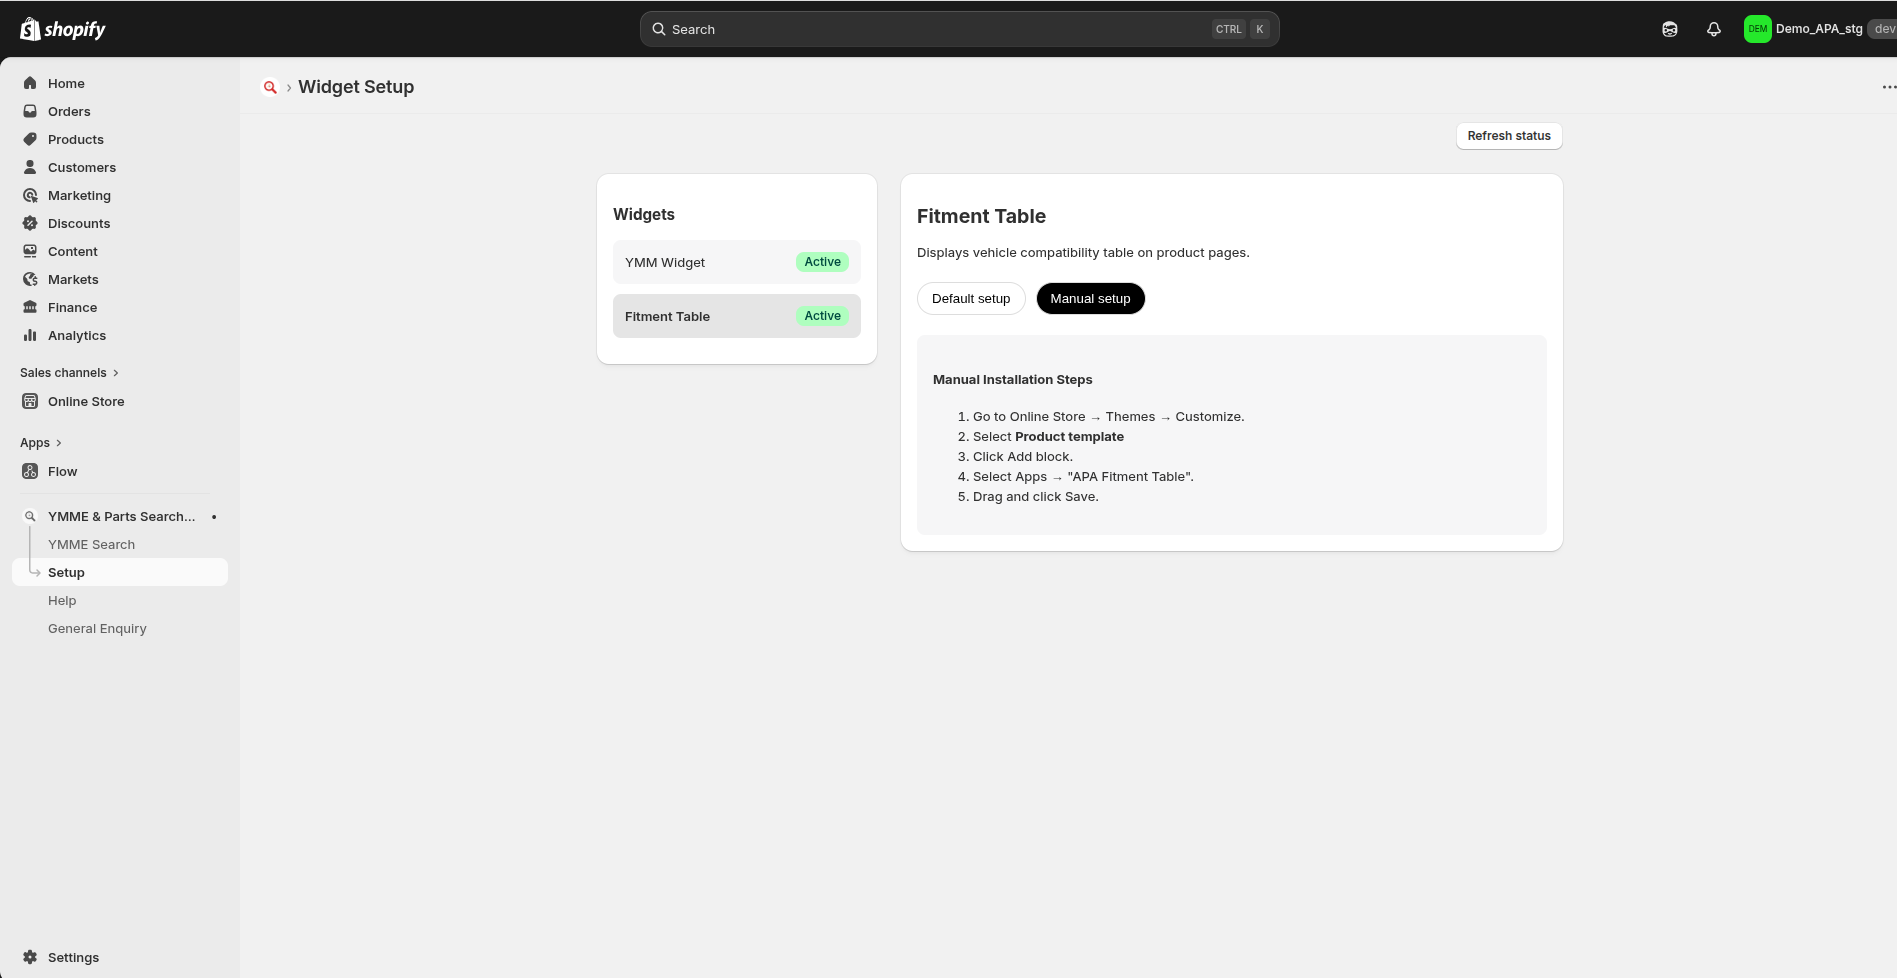
Task: Open the Sidekick assistant icon in top bar
Action: pyautogui.click(x=1670, y=29)
